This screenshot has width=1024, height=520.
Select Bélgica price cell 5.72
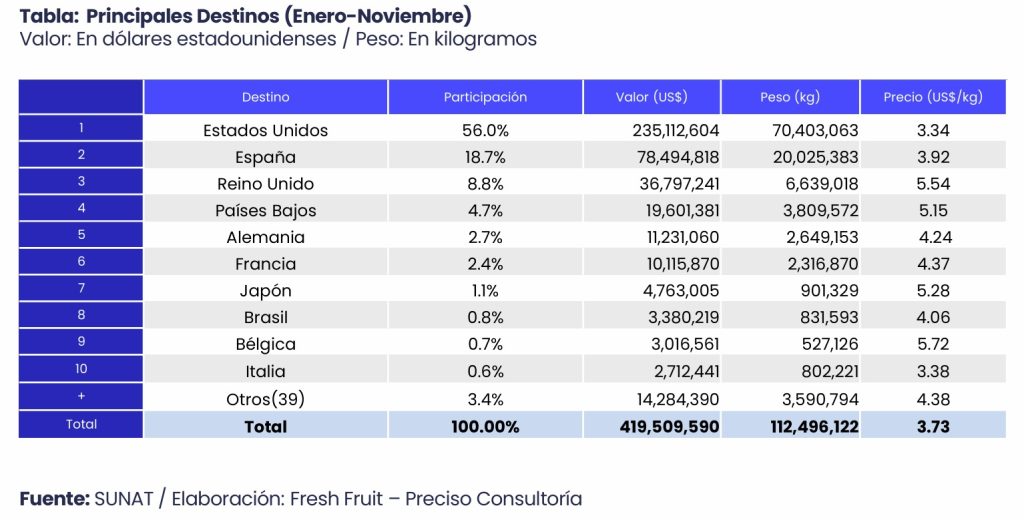(x=932, y=344)
